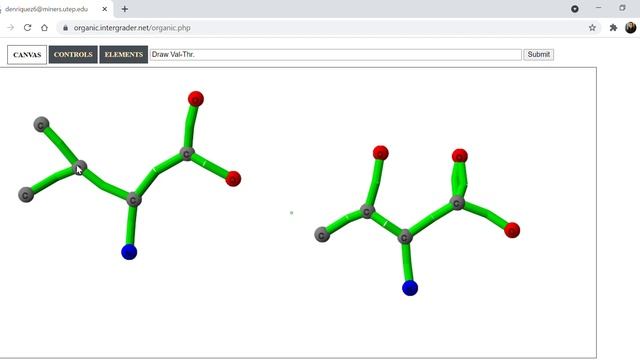Screen dimensions: 640x360
Task: Open the Chrome profile avatar
Action: (631, 28)
